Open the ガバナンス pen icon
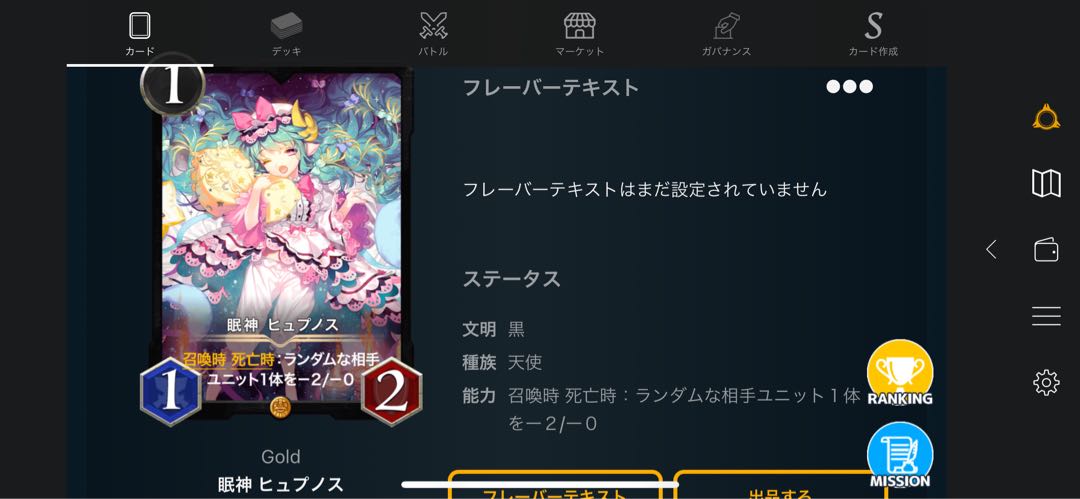1080x499 pixels. pyautogui.click(x=726, y=34)
